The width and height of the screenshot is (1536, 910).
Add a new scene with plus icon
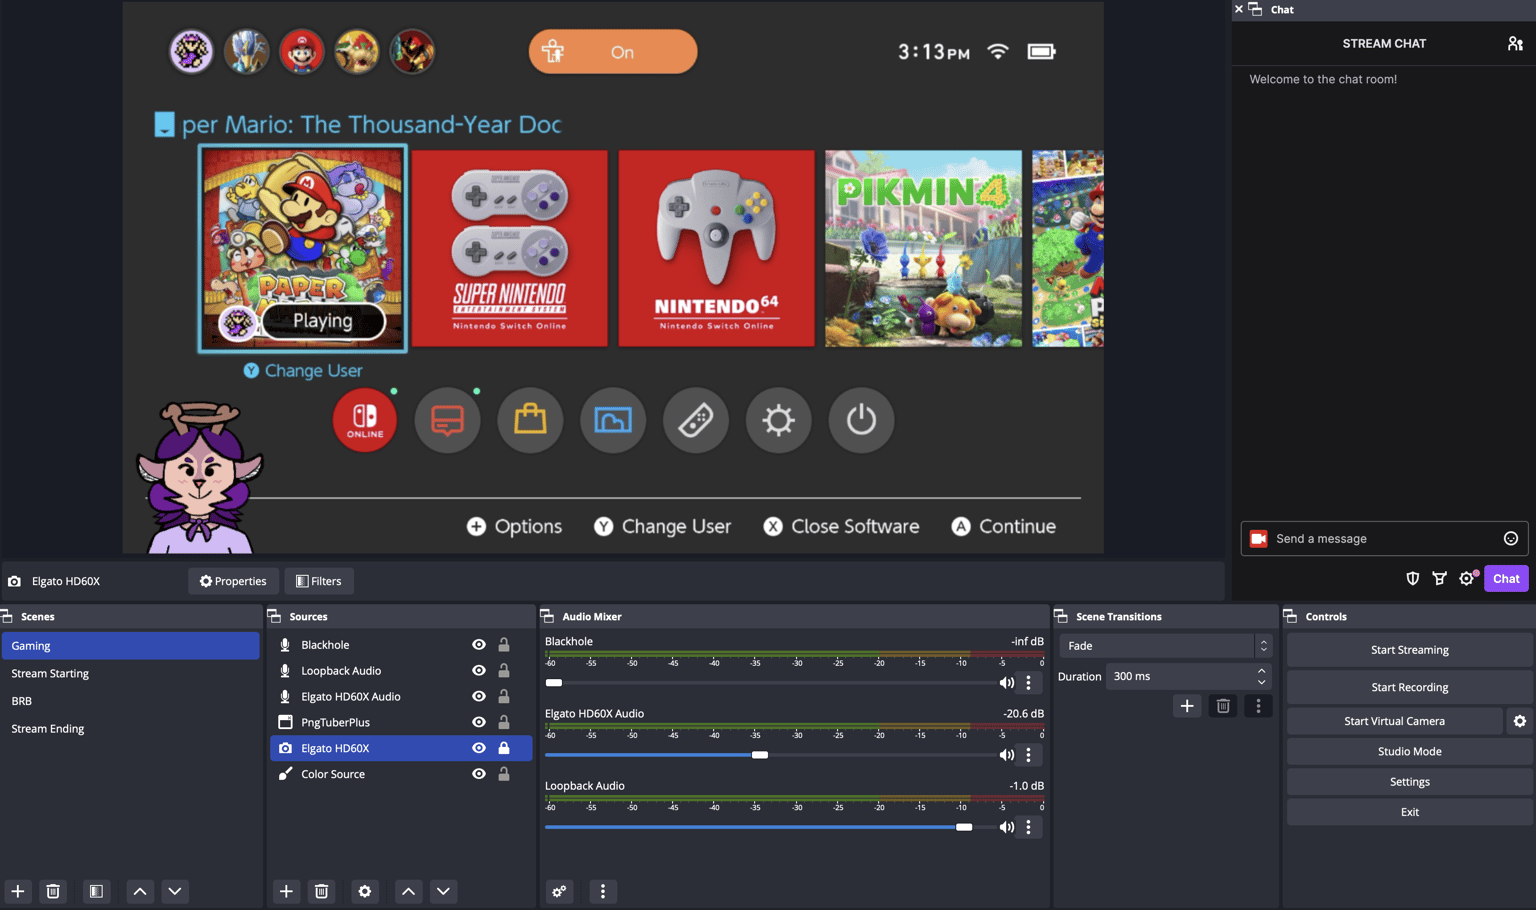coord(18,891)
